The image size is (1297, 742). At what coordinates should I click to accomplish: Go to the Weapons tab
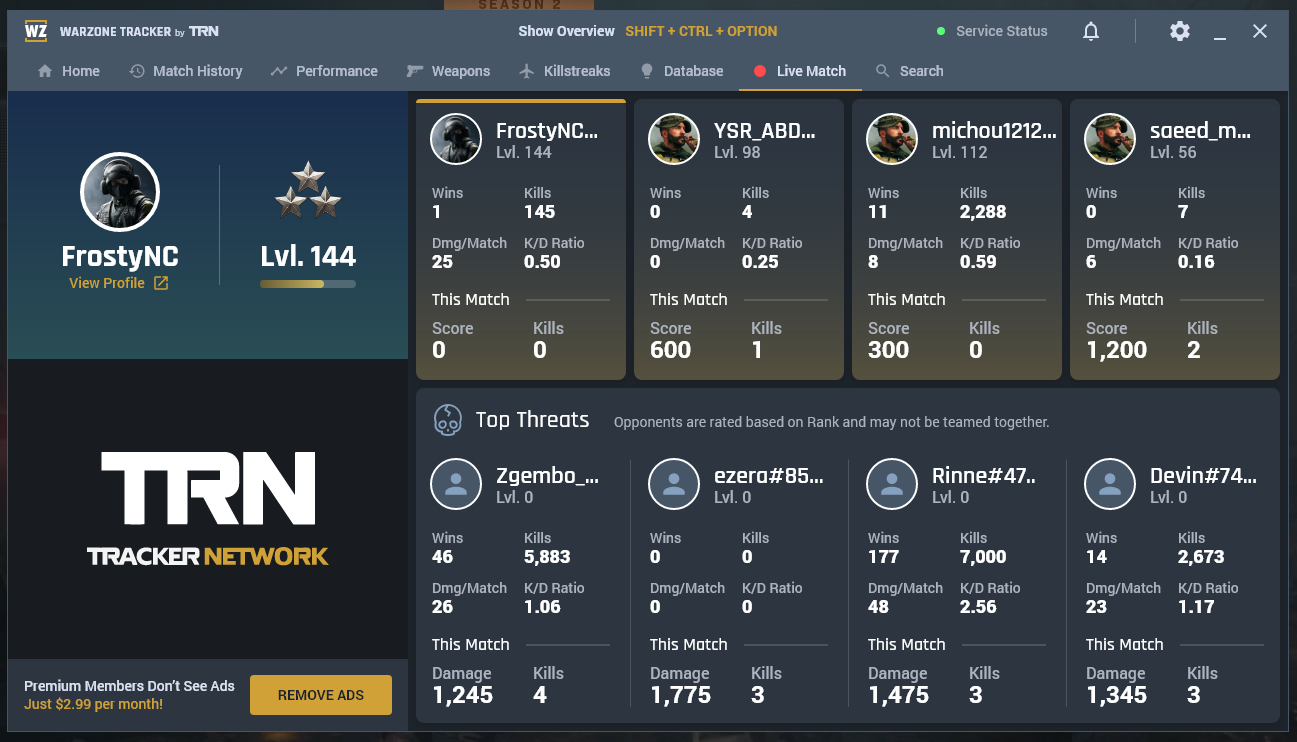tap(448, 71)
